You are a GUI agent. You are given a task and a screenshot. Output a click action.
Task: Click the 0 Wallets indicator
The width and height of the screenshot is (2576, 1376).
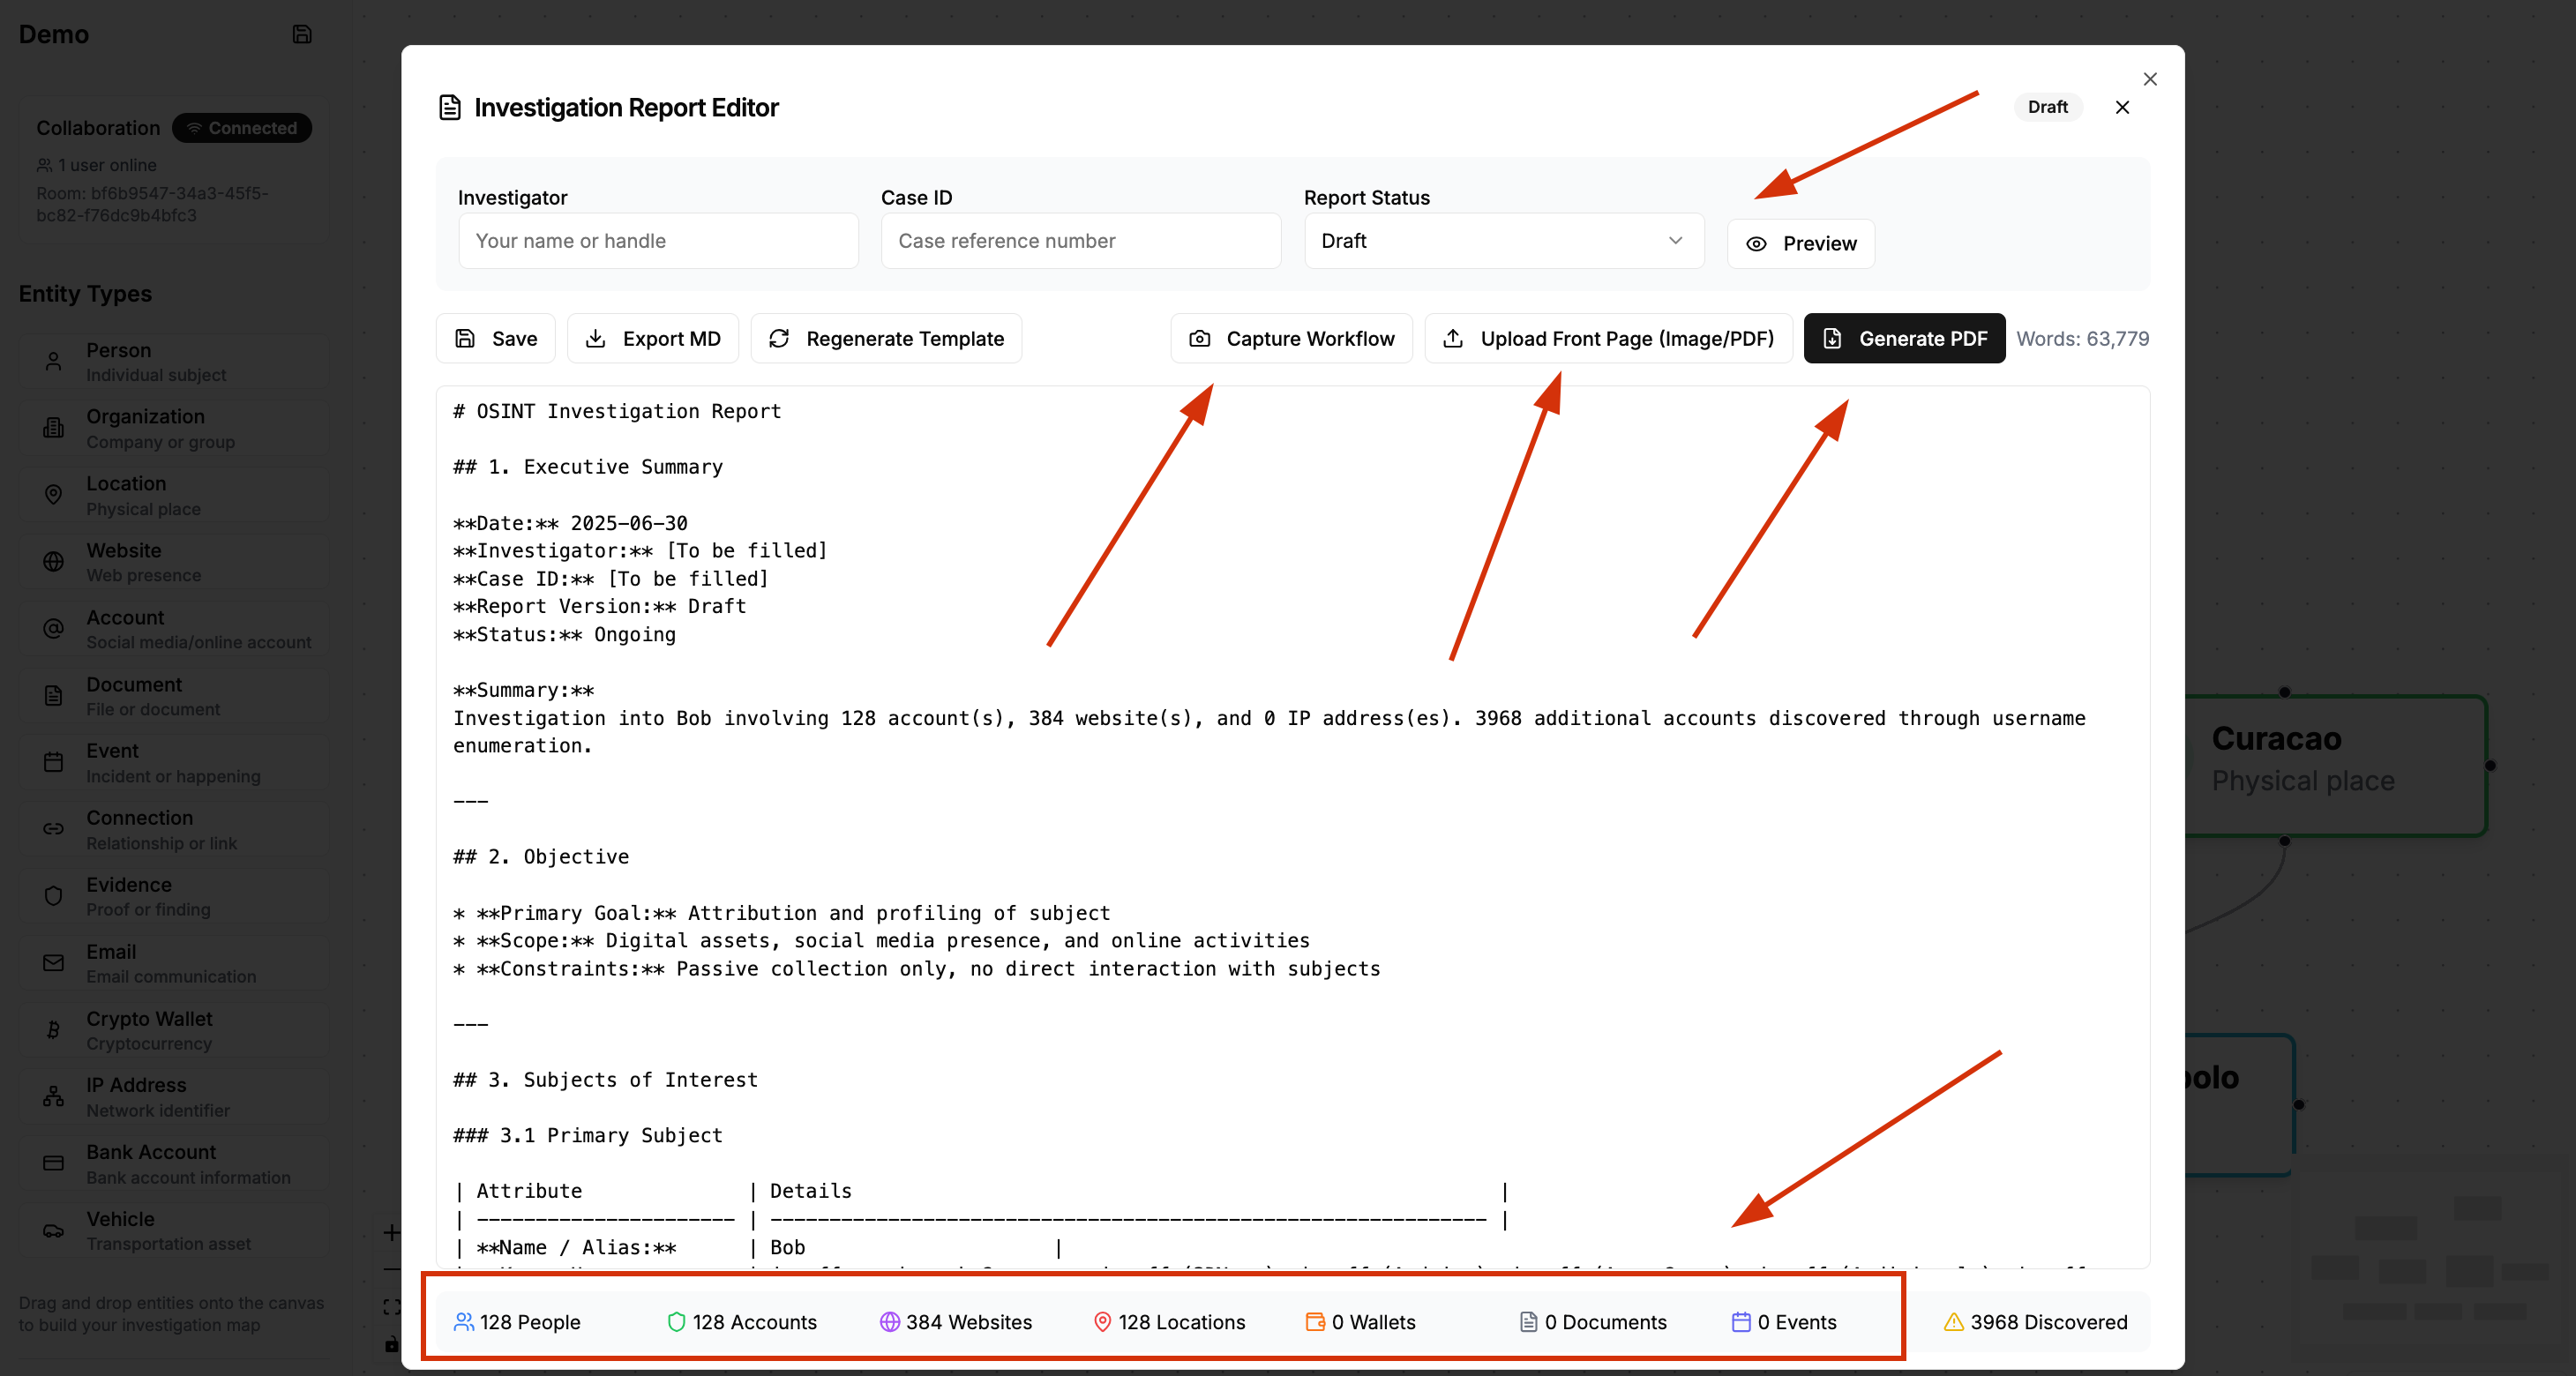pos(1360,1321)
